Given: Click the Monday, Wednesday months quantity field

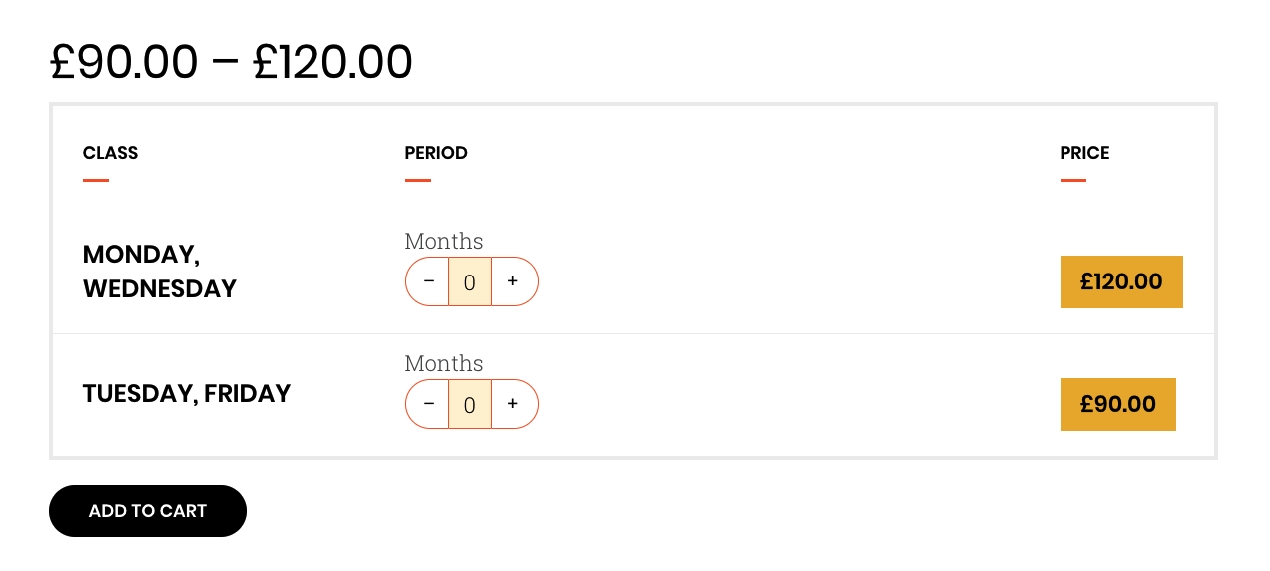Looking at the screenshot, I should [470, 282].
